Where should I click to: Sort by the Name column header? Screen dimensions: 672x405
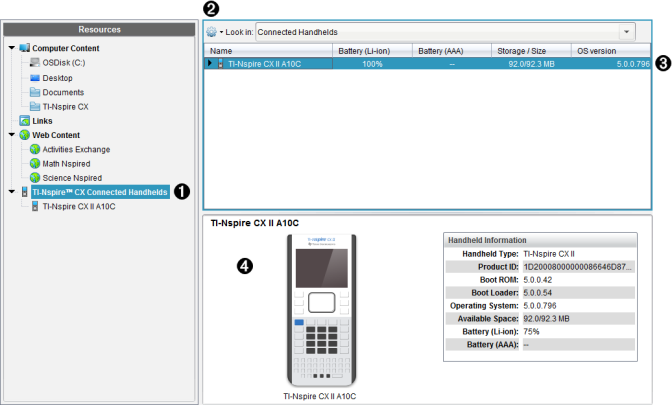pyautogui.click(x=267, y=50)
